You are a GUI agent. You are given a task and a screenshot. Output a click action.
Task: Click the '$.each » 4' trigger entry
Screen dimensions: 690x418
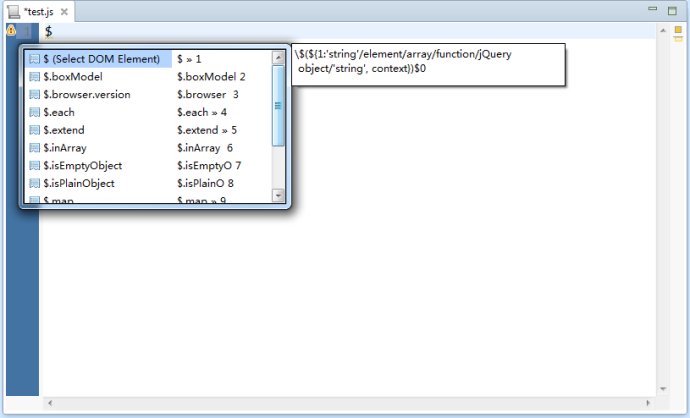click(202, 112)
